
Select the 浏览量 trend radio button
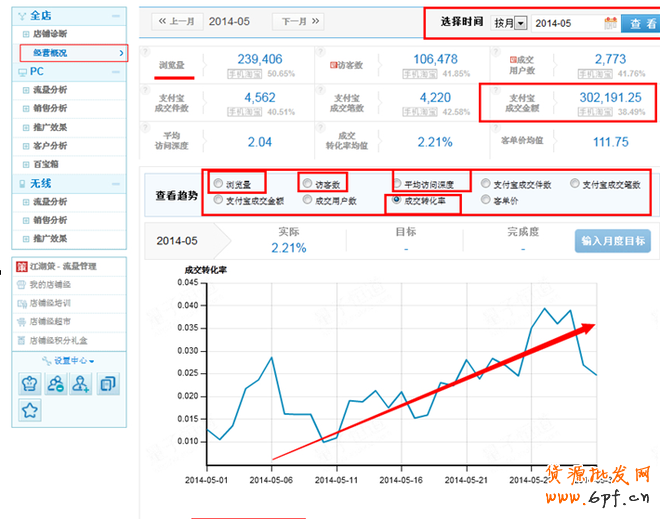coord(218,183)
